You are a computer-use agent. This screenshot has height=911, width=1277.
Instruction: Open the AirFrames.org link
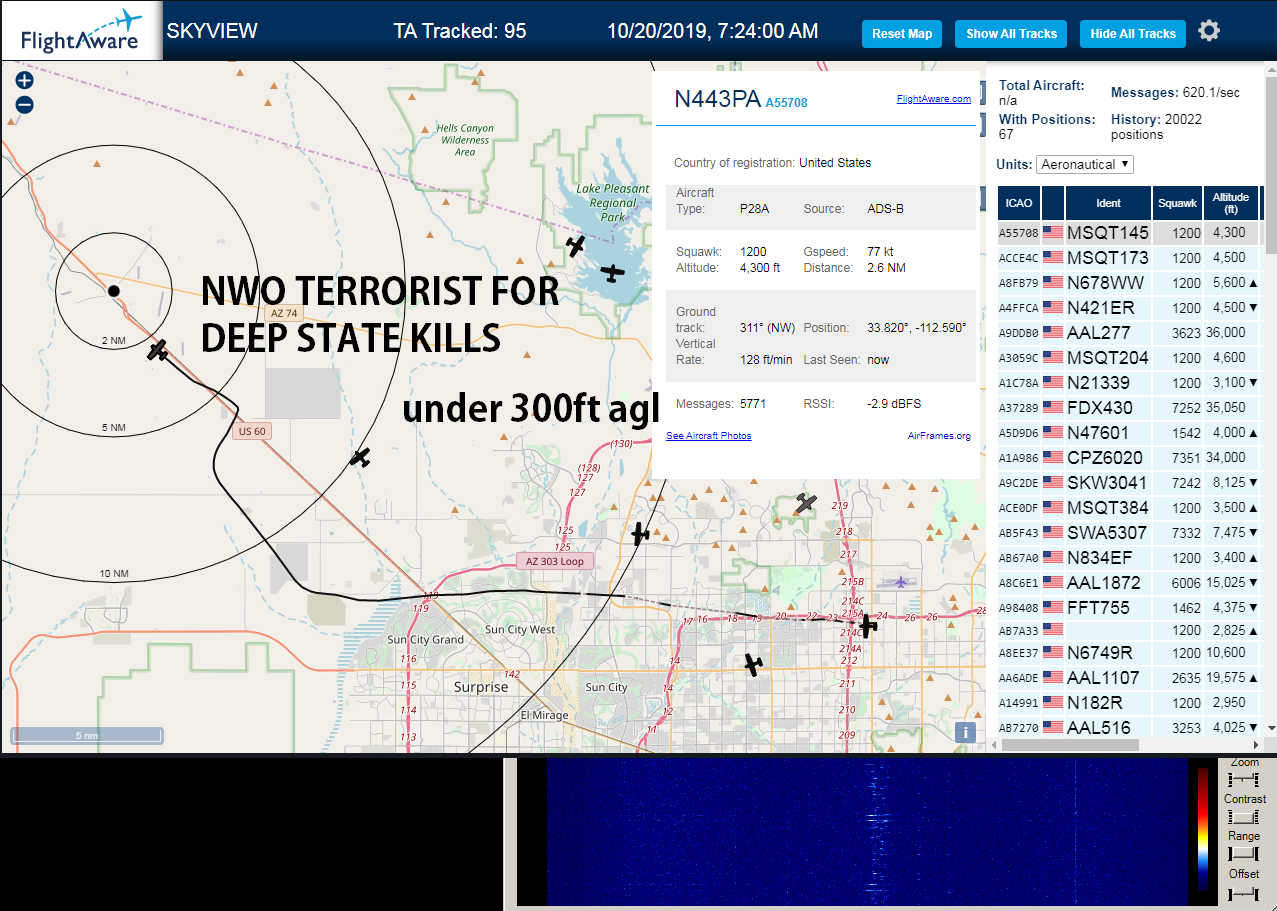click(x=939, y=436)
